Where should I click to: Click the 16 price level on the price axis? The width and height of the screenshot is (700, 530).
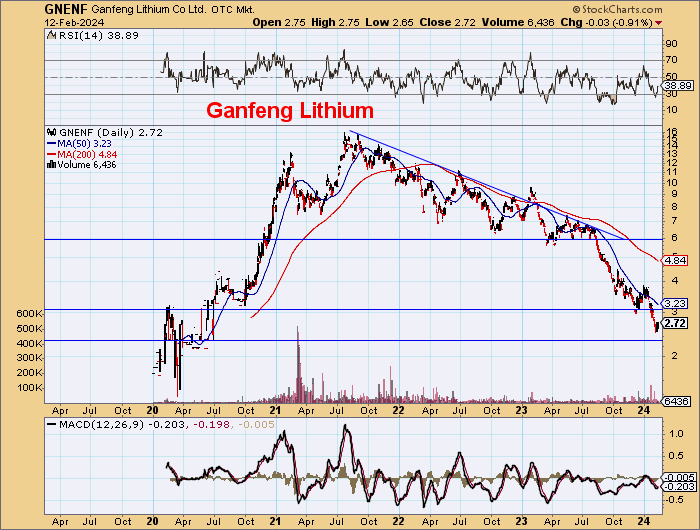click(x=671, y=132)
